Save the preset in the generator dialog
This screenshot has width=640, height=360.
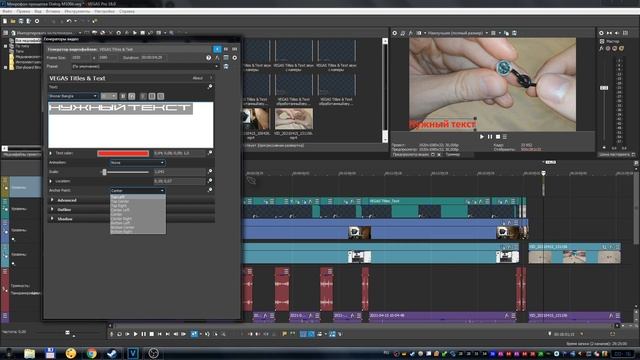tap(226, 67)
